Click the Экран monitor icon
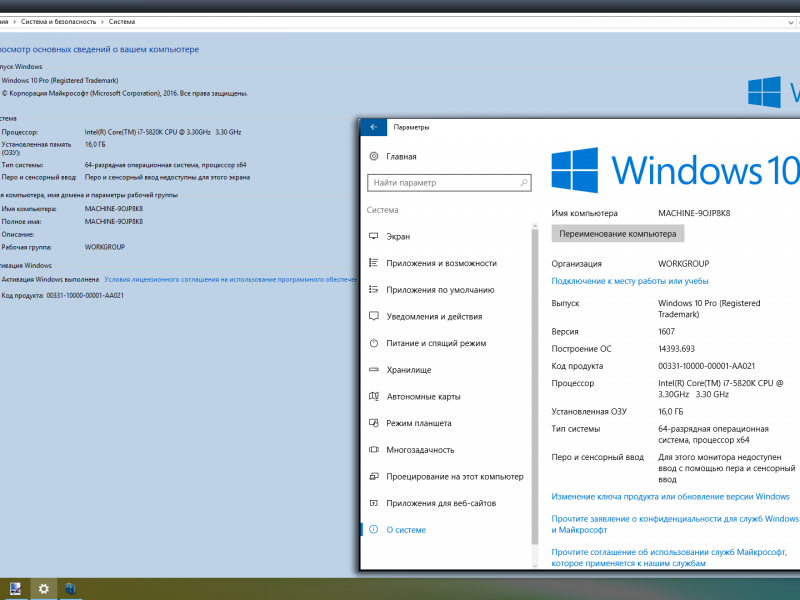This screenshot has height=600, width=800. click(373, 236)
